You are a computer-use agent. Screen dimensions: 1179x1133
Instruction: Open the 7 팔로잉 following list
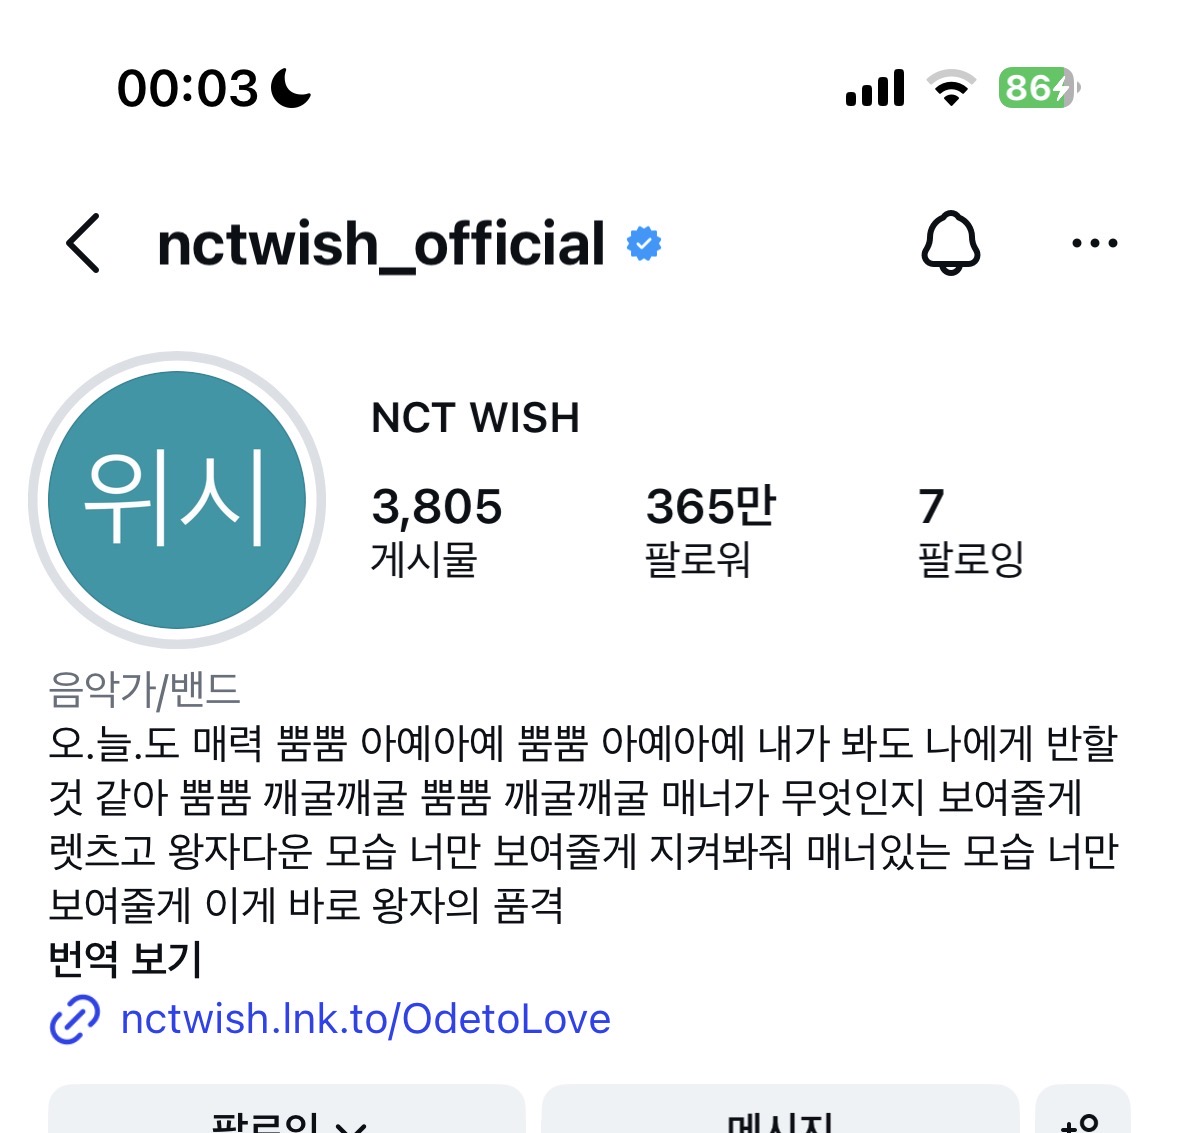970,531
